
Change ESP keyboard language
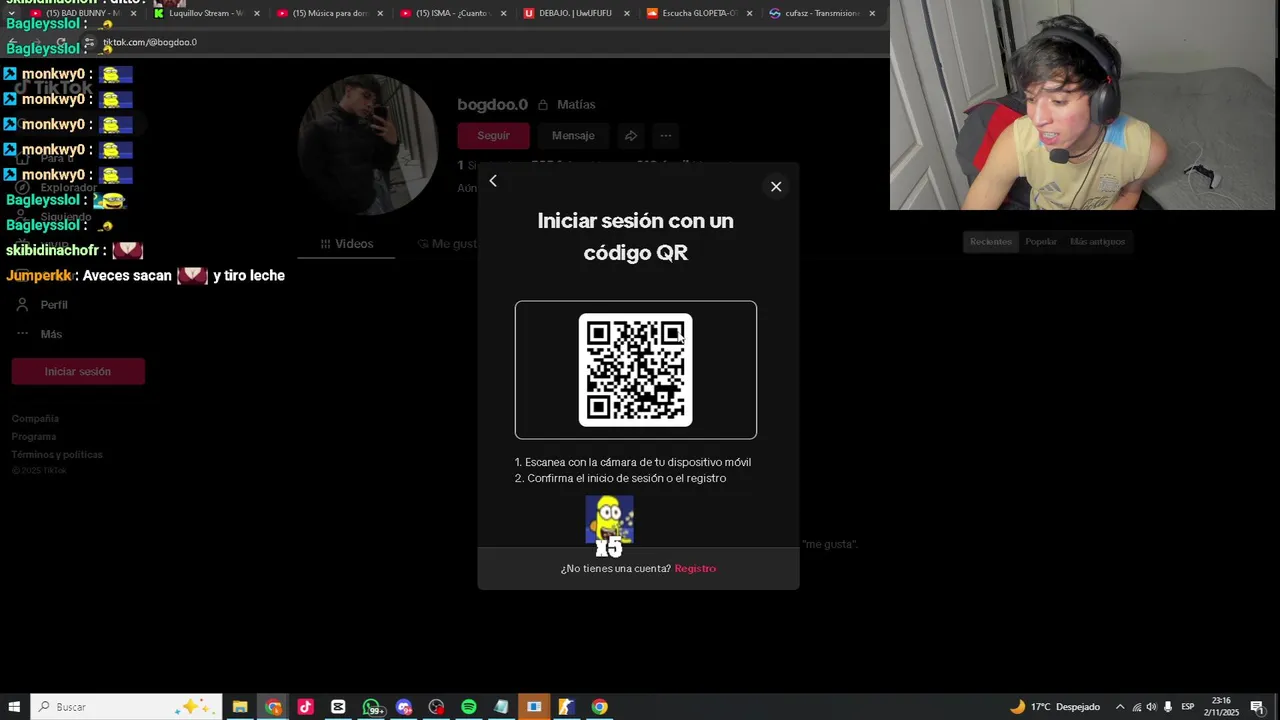(x=1188, y=707)
